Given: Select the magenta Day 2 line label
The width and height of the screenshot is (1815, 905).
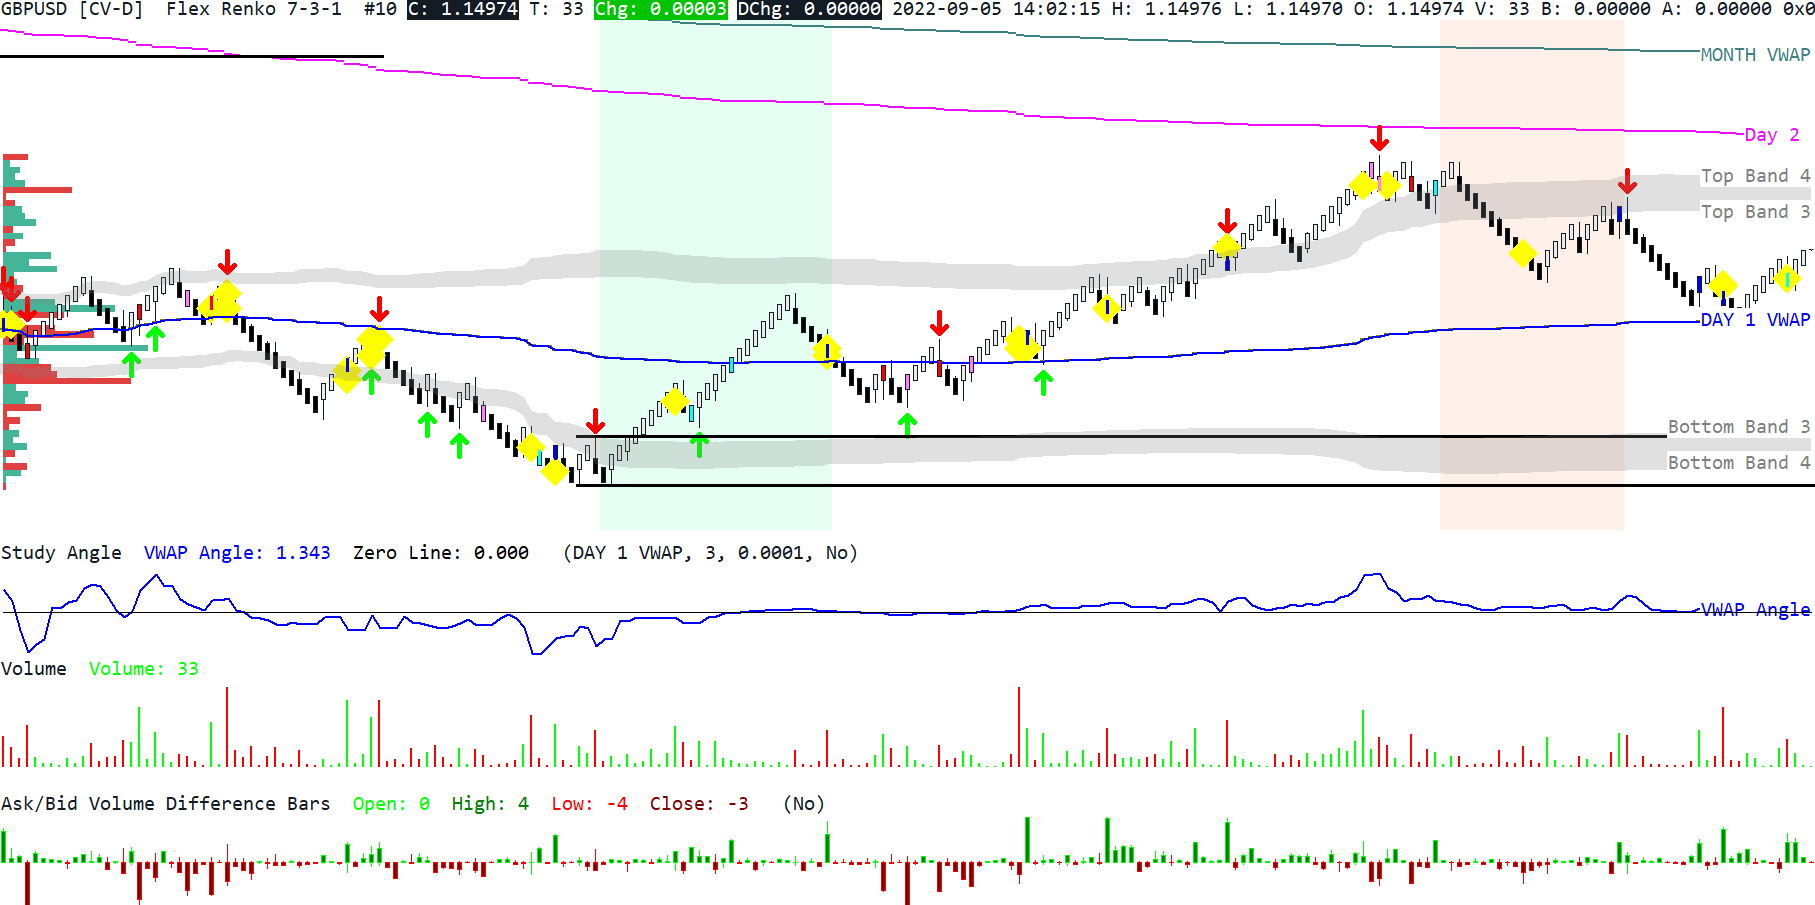Looking at the screenshot, I should point(1773,135).
